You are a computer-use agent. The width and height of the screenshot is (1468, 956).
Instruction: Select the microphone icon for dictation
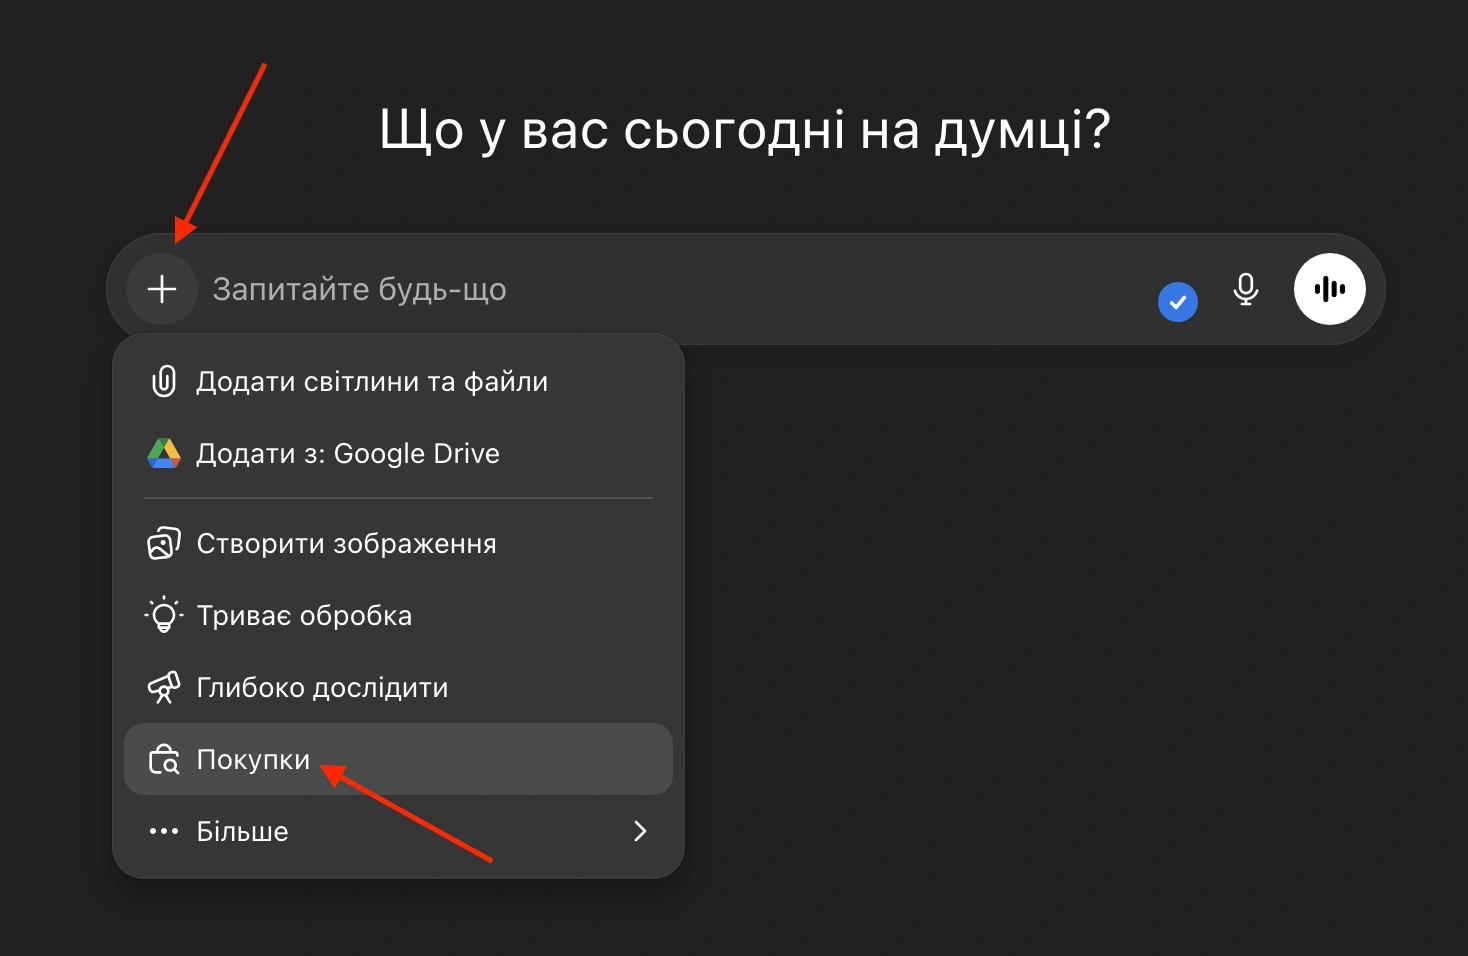(x=1245, y=289)
